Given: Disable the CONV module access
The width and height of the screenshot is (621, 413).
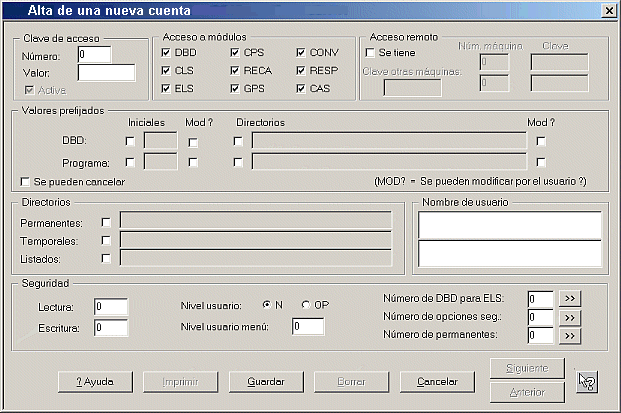Looking at the screenshot, I should [x=301, y=52].
